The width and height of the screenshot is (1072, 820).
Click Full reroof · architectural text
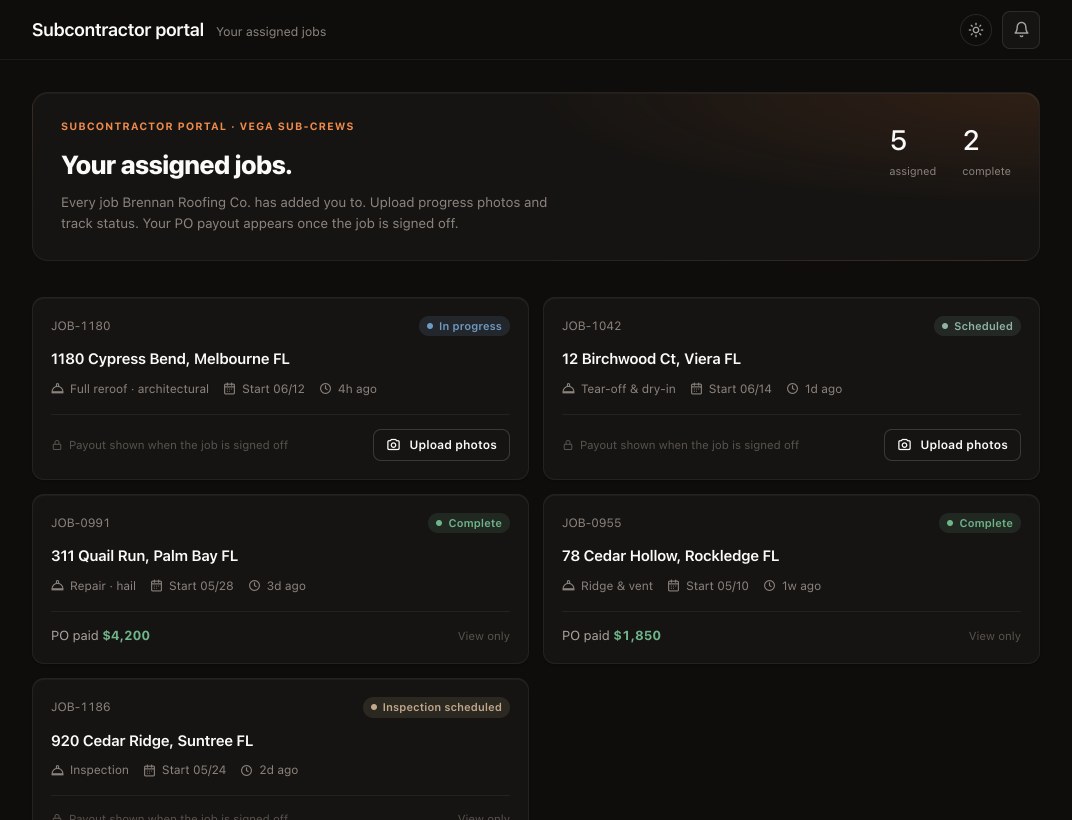[139, 388]
